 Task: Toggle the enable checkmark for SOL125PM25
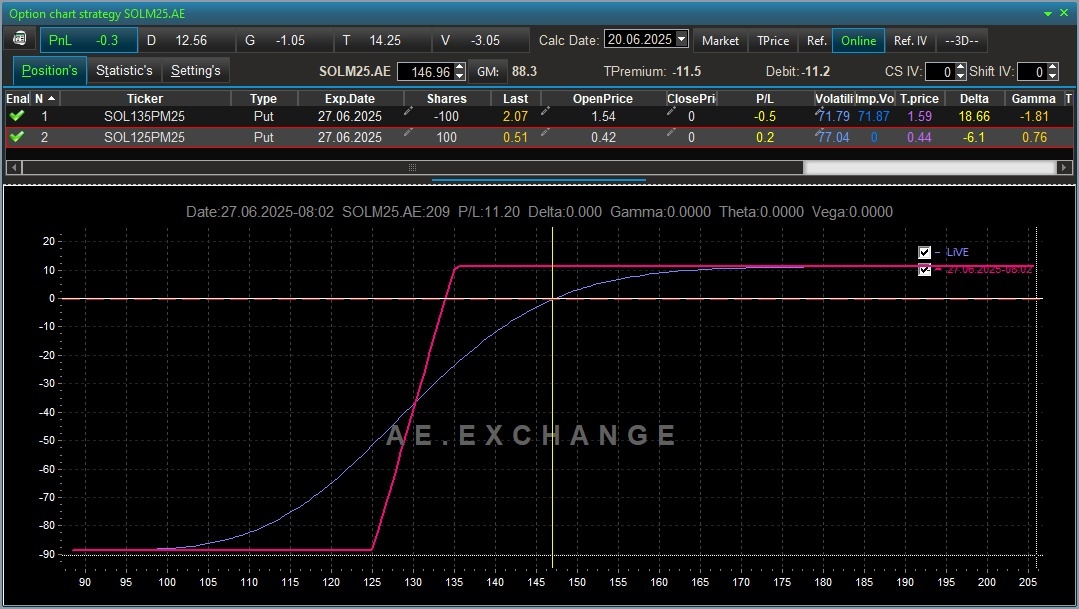(17, 137)
